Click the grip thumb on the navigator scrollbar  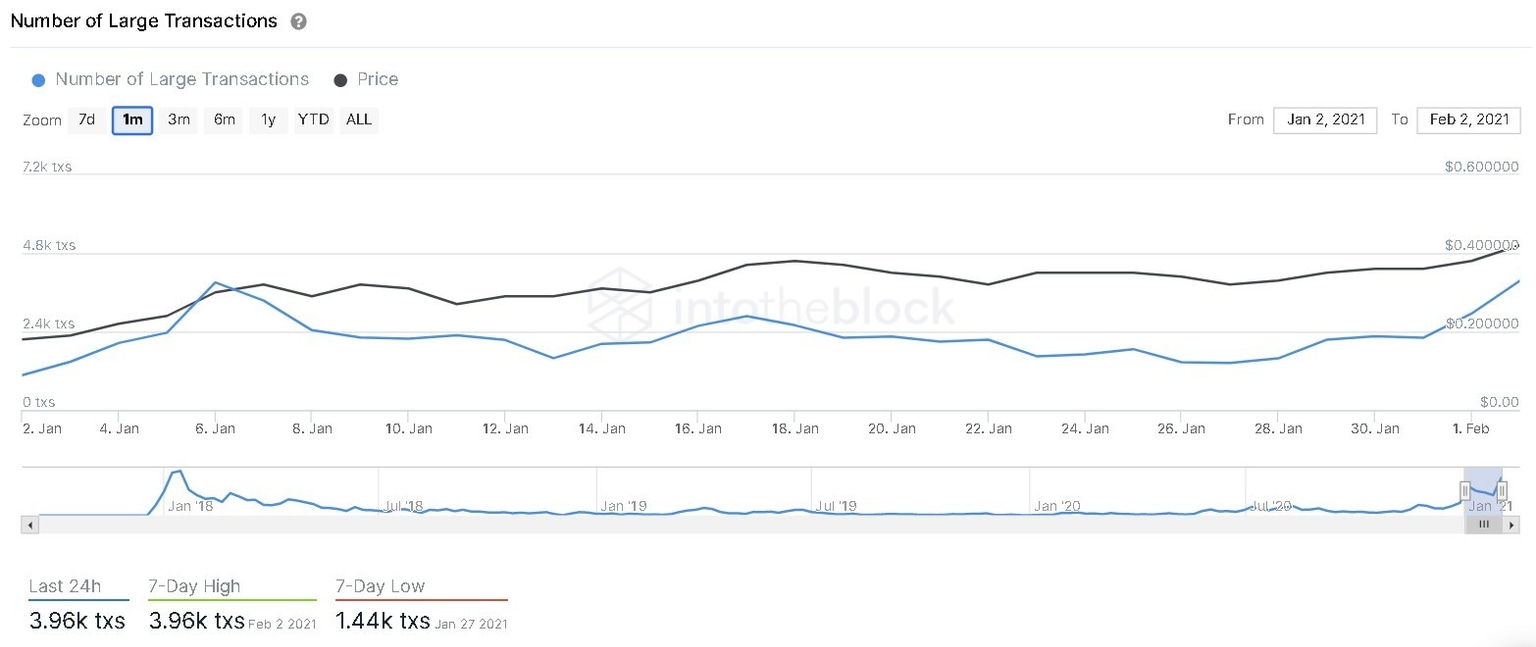1484,524
